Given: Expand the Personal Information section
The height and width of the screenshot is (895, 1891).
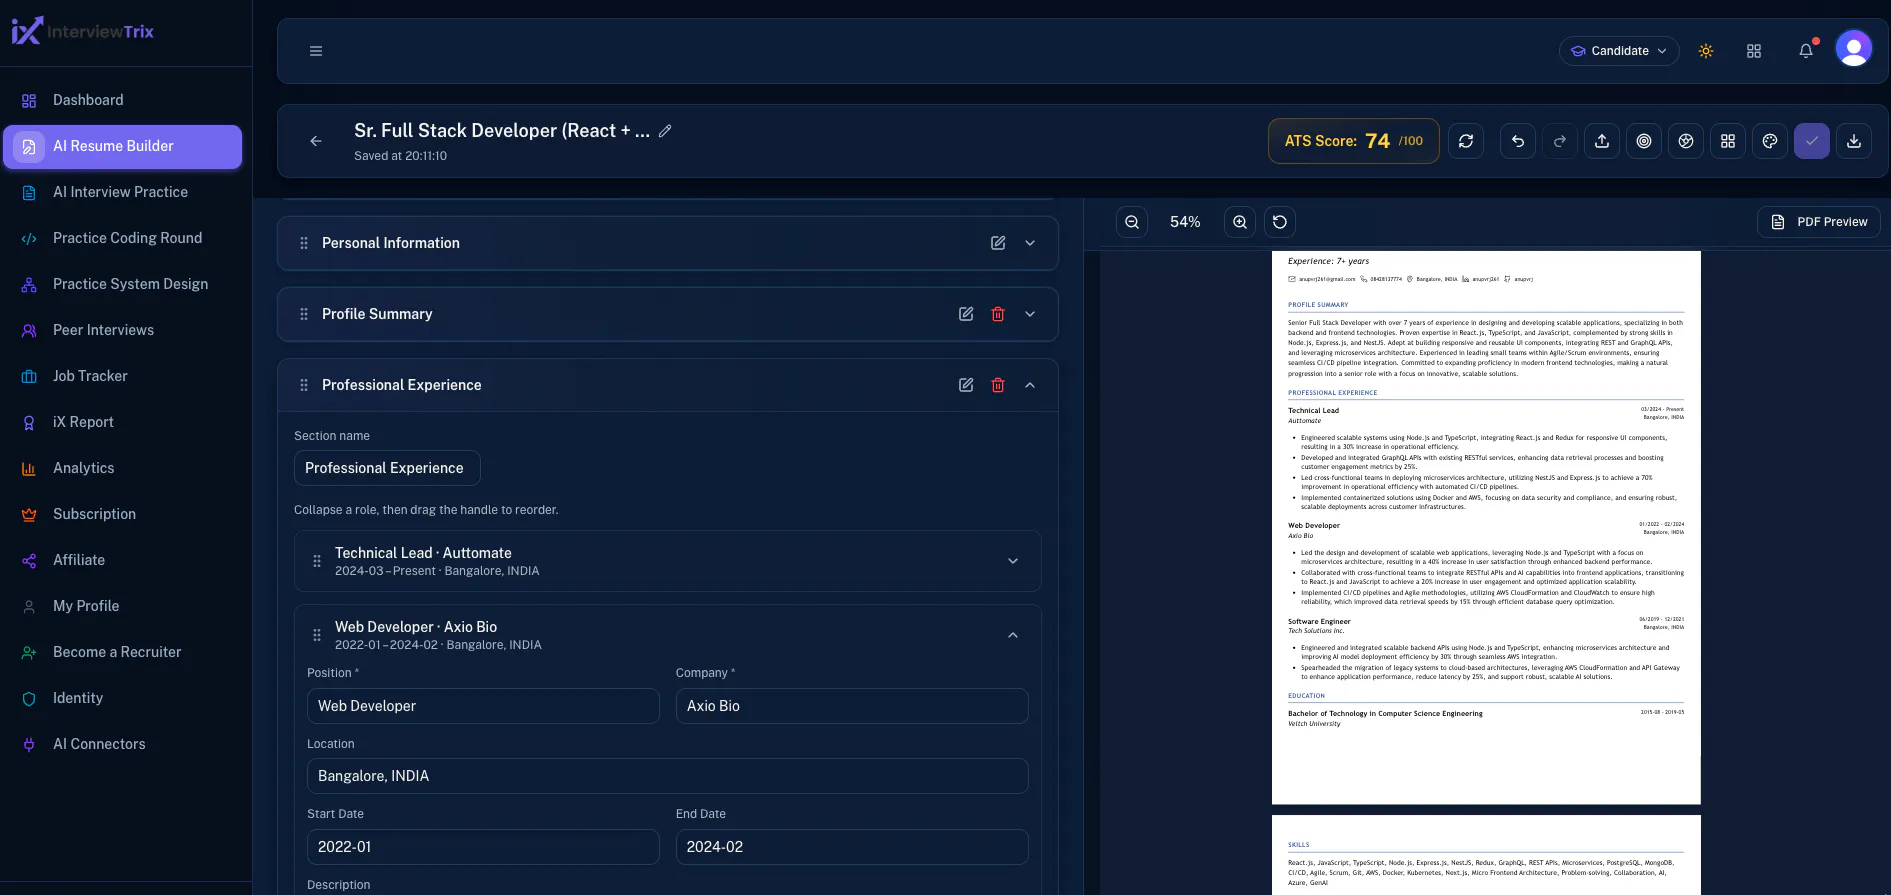Looking at the screenshot, I should pos(1030,243).
